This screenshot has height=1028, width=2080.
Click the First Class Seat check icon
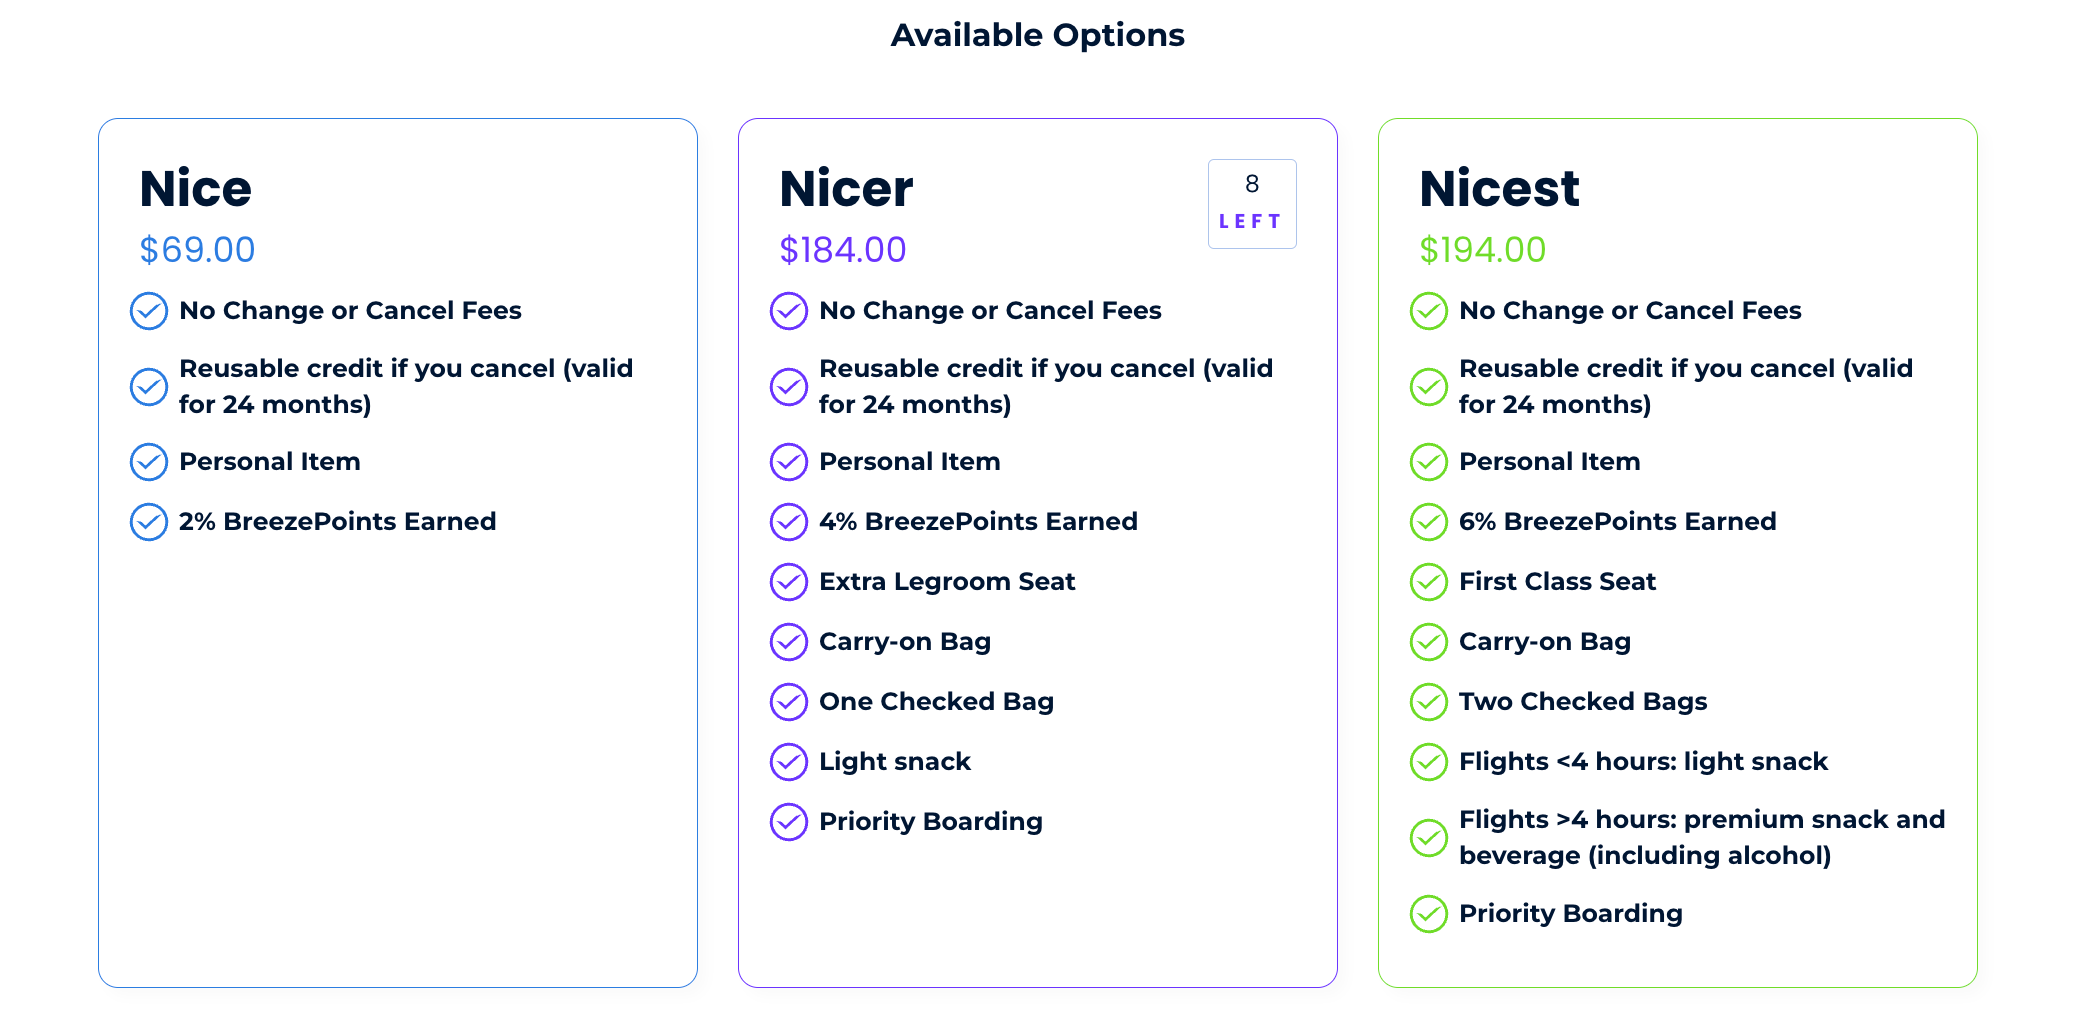1428,581
